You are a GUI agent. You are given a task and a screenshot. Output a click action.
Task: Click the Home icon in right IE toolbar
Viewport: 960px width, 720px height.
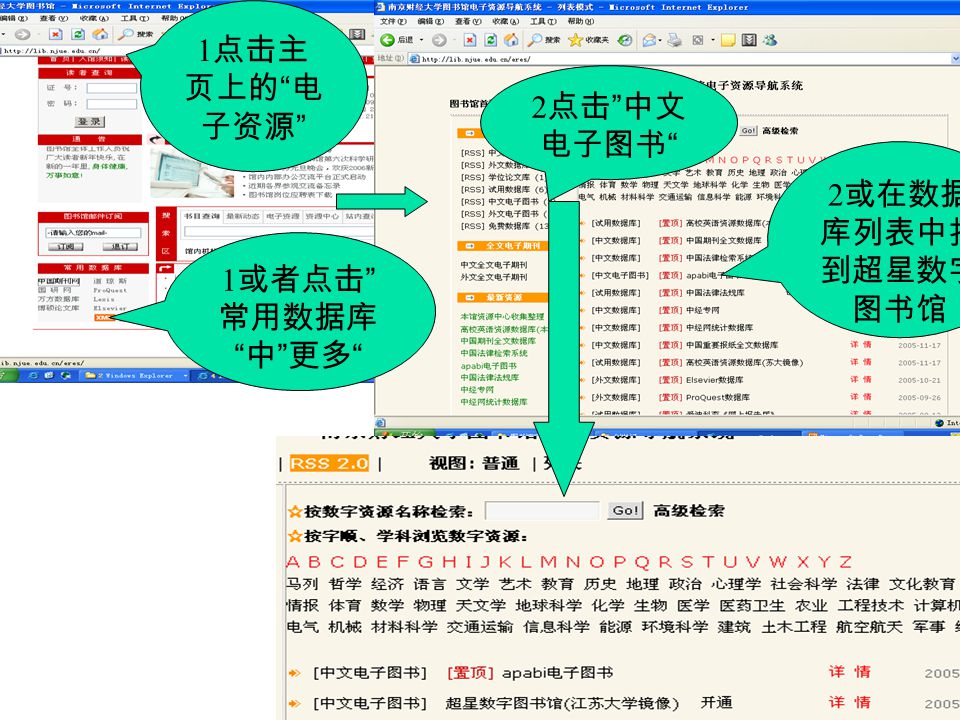point(511,40)
